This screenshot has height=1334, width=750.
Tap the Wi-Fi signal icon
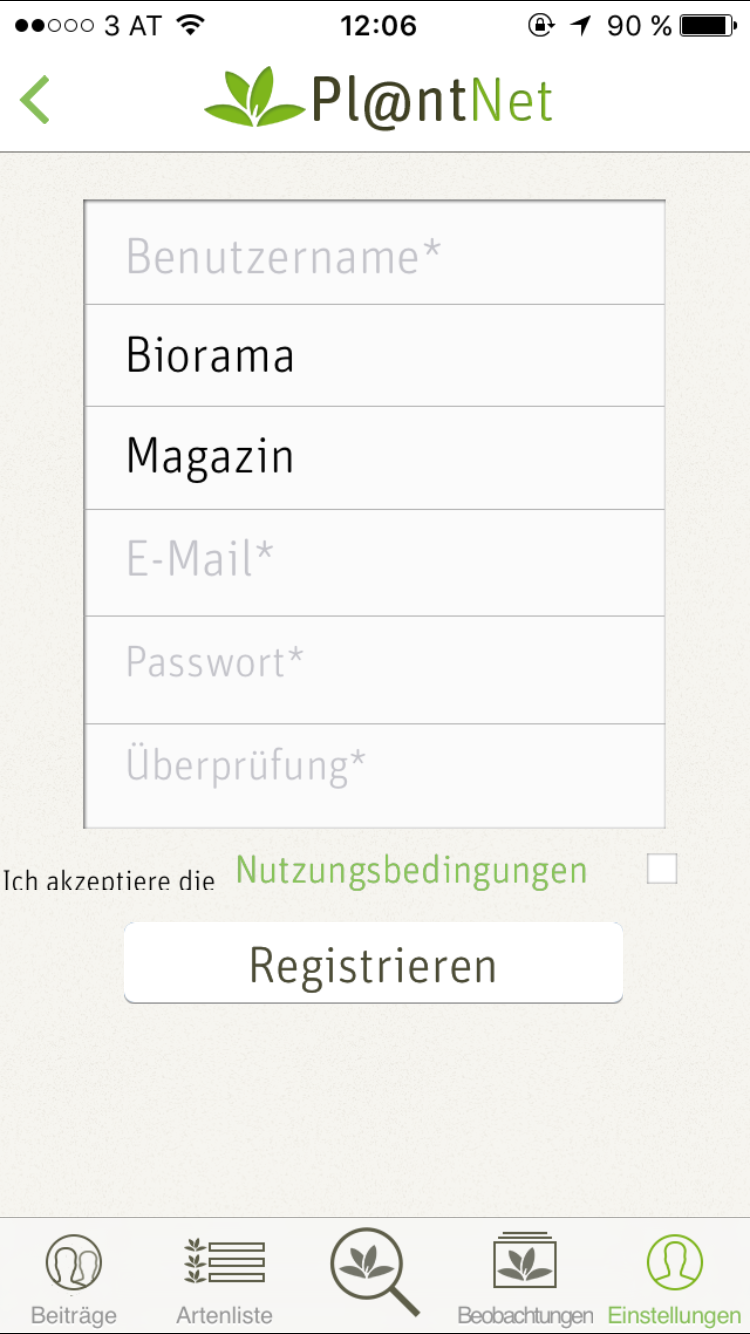(x=189, y=26)
